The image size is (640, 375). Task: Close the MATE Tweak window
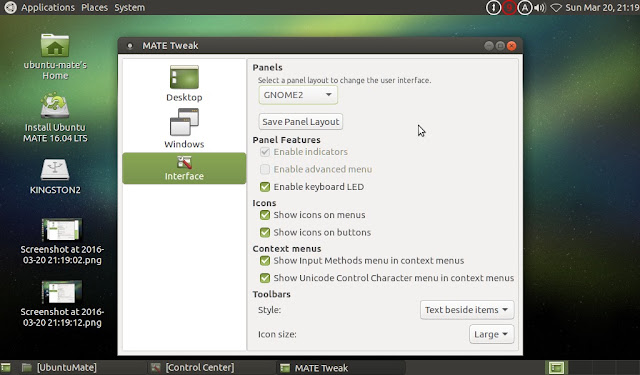[511, 46]
